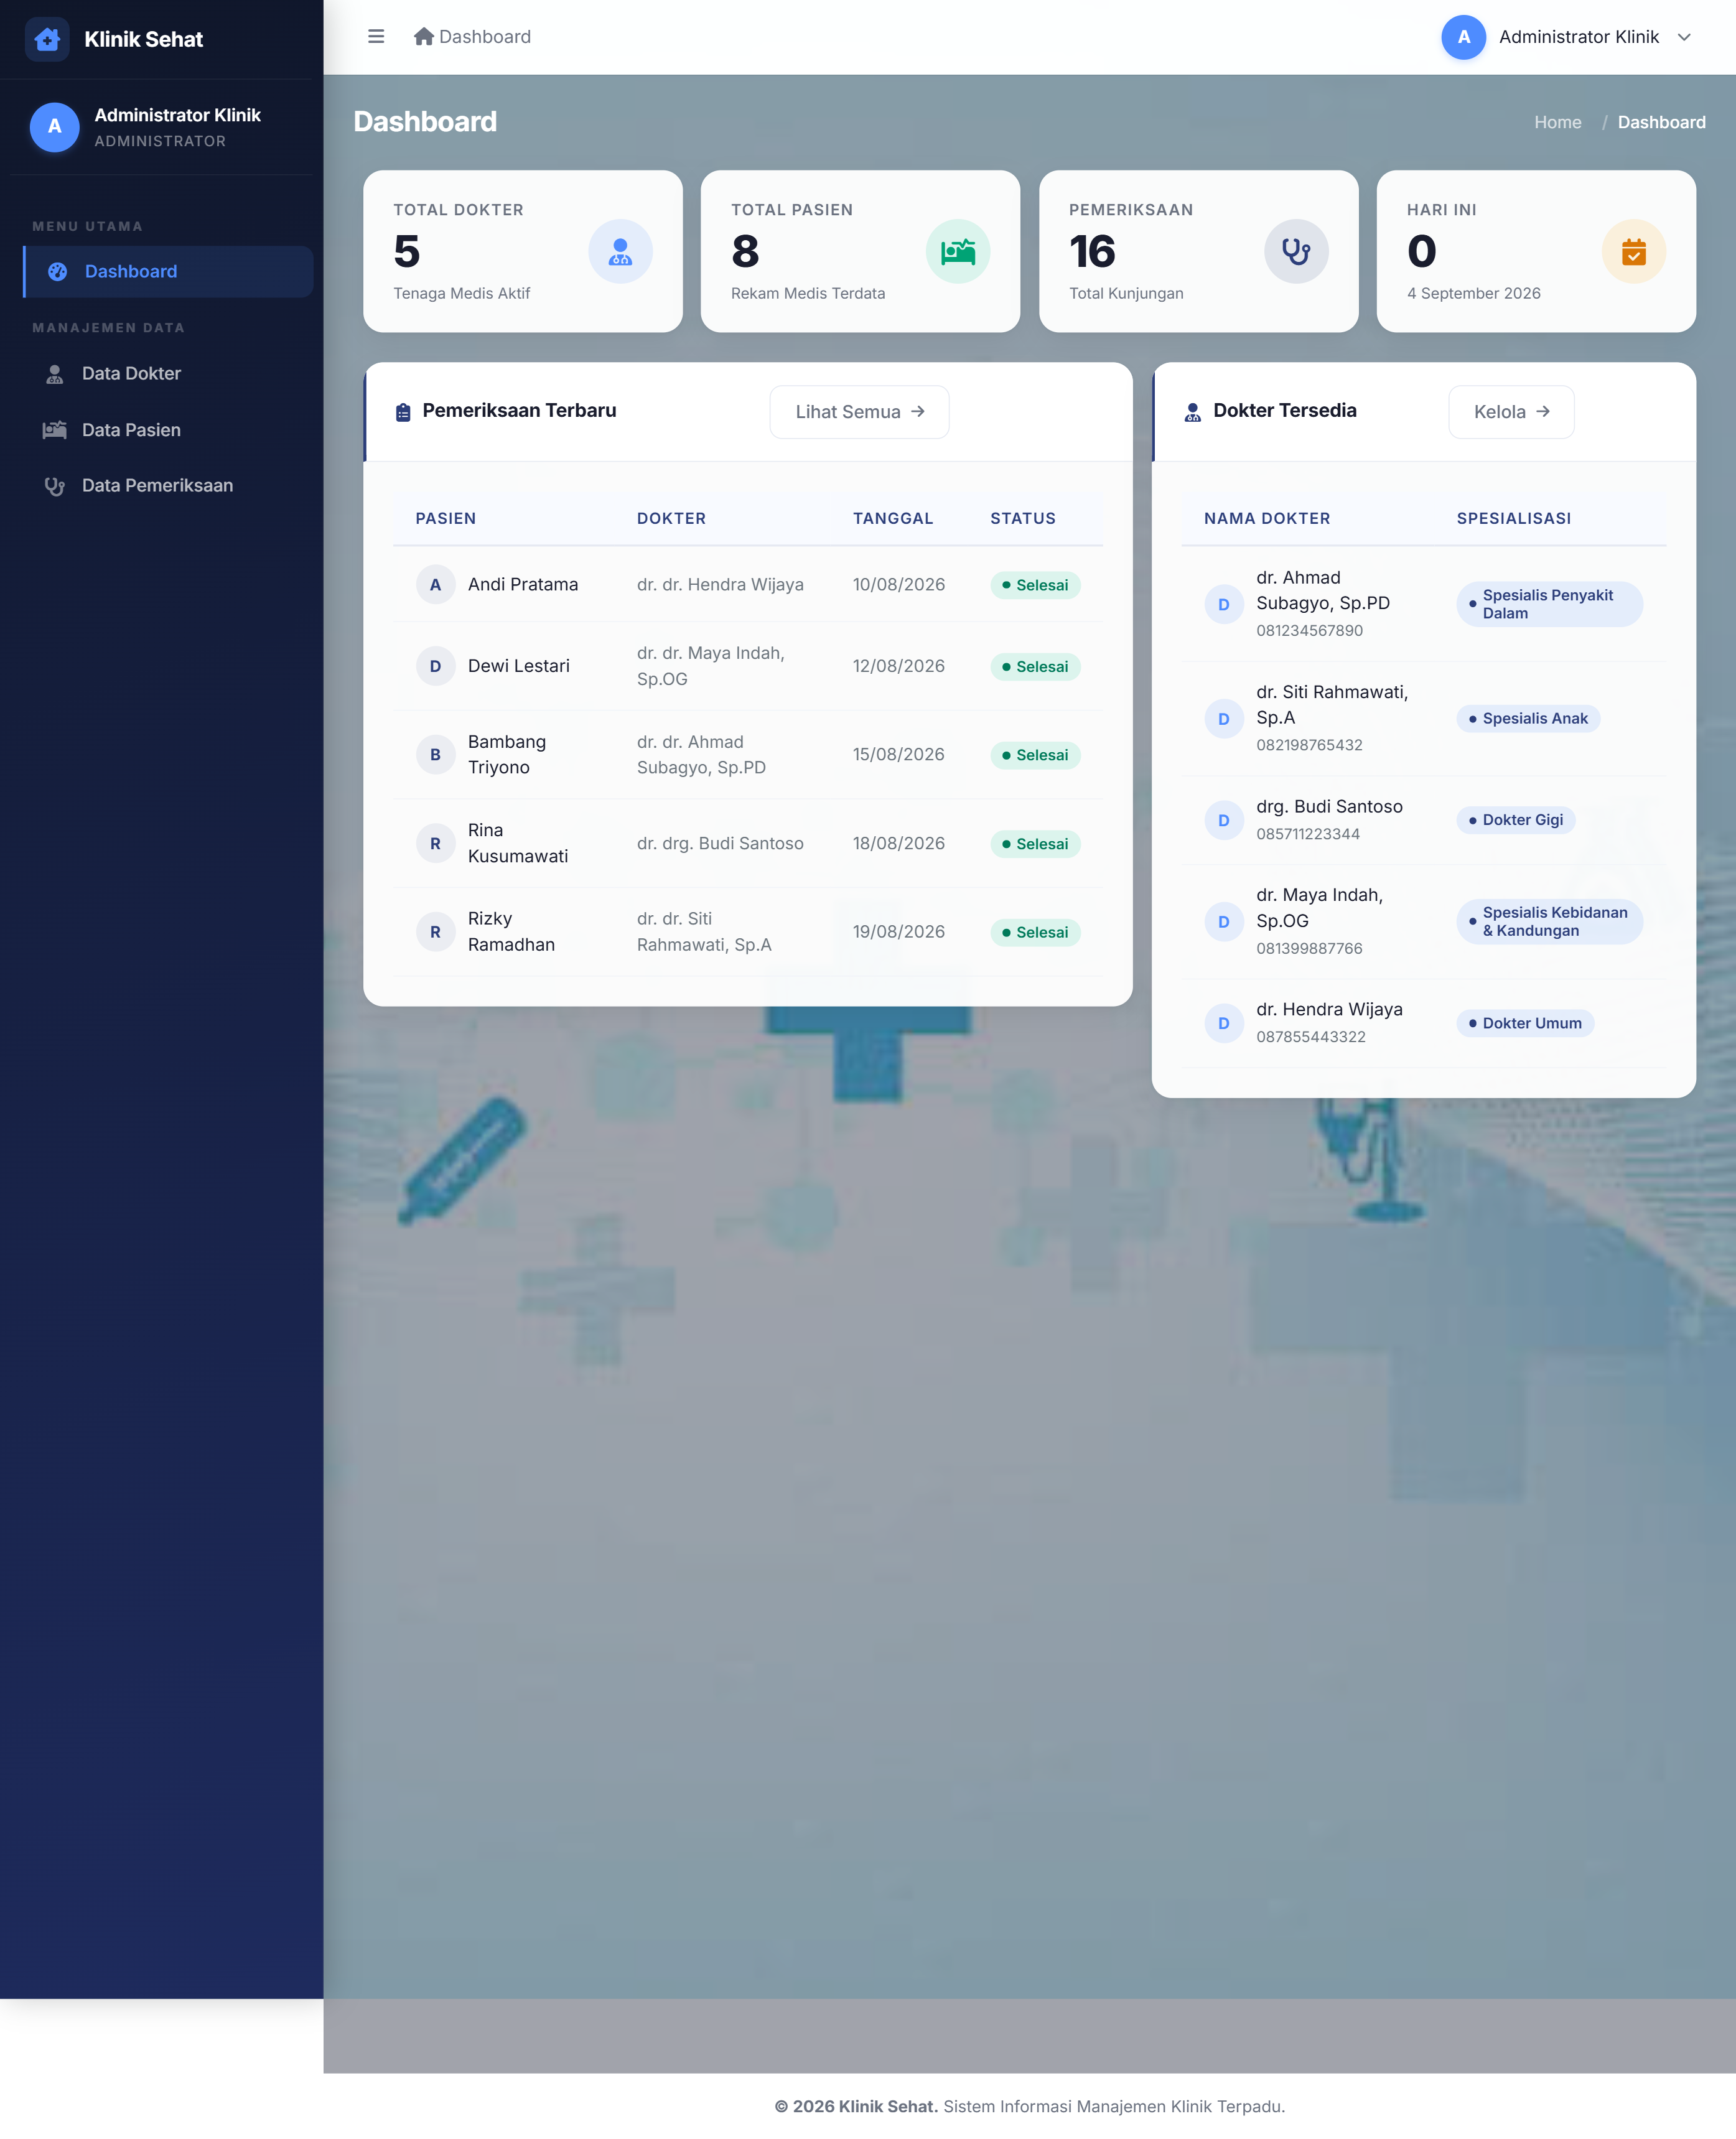Click the Spesialis Kebidanan & Kandungan badge
This screenshot has height=2139, width=1736.
point(1549,922)
